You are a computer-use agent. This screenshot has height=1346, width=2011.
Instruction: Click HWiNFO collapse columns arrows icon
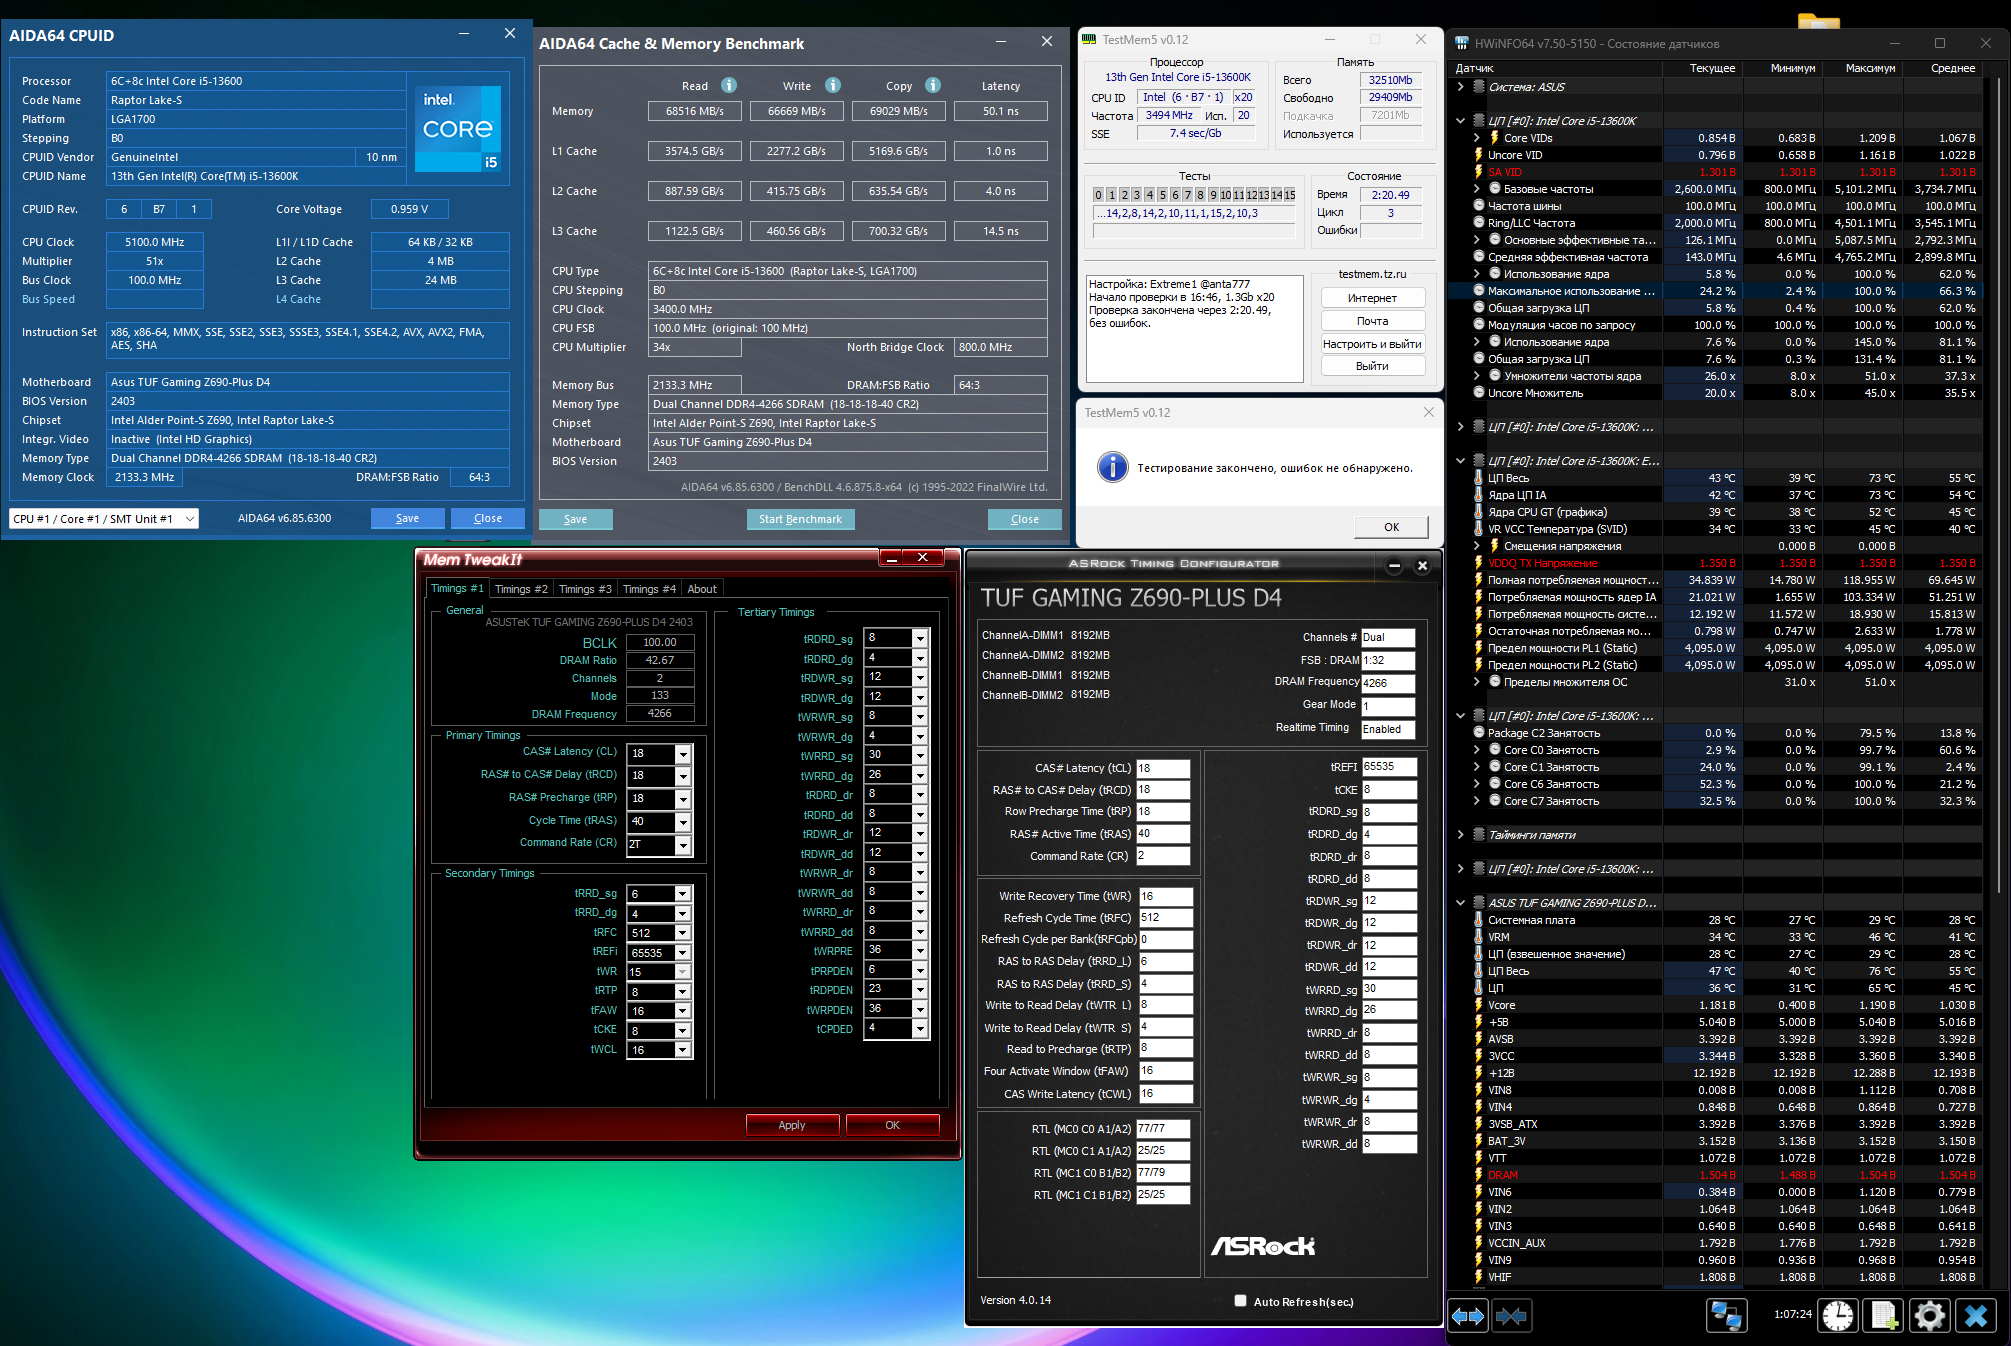[1512, 1316]
